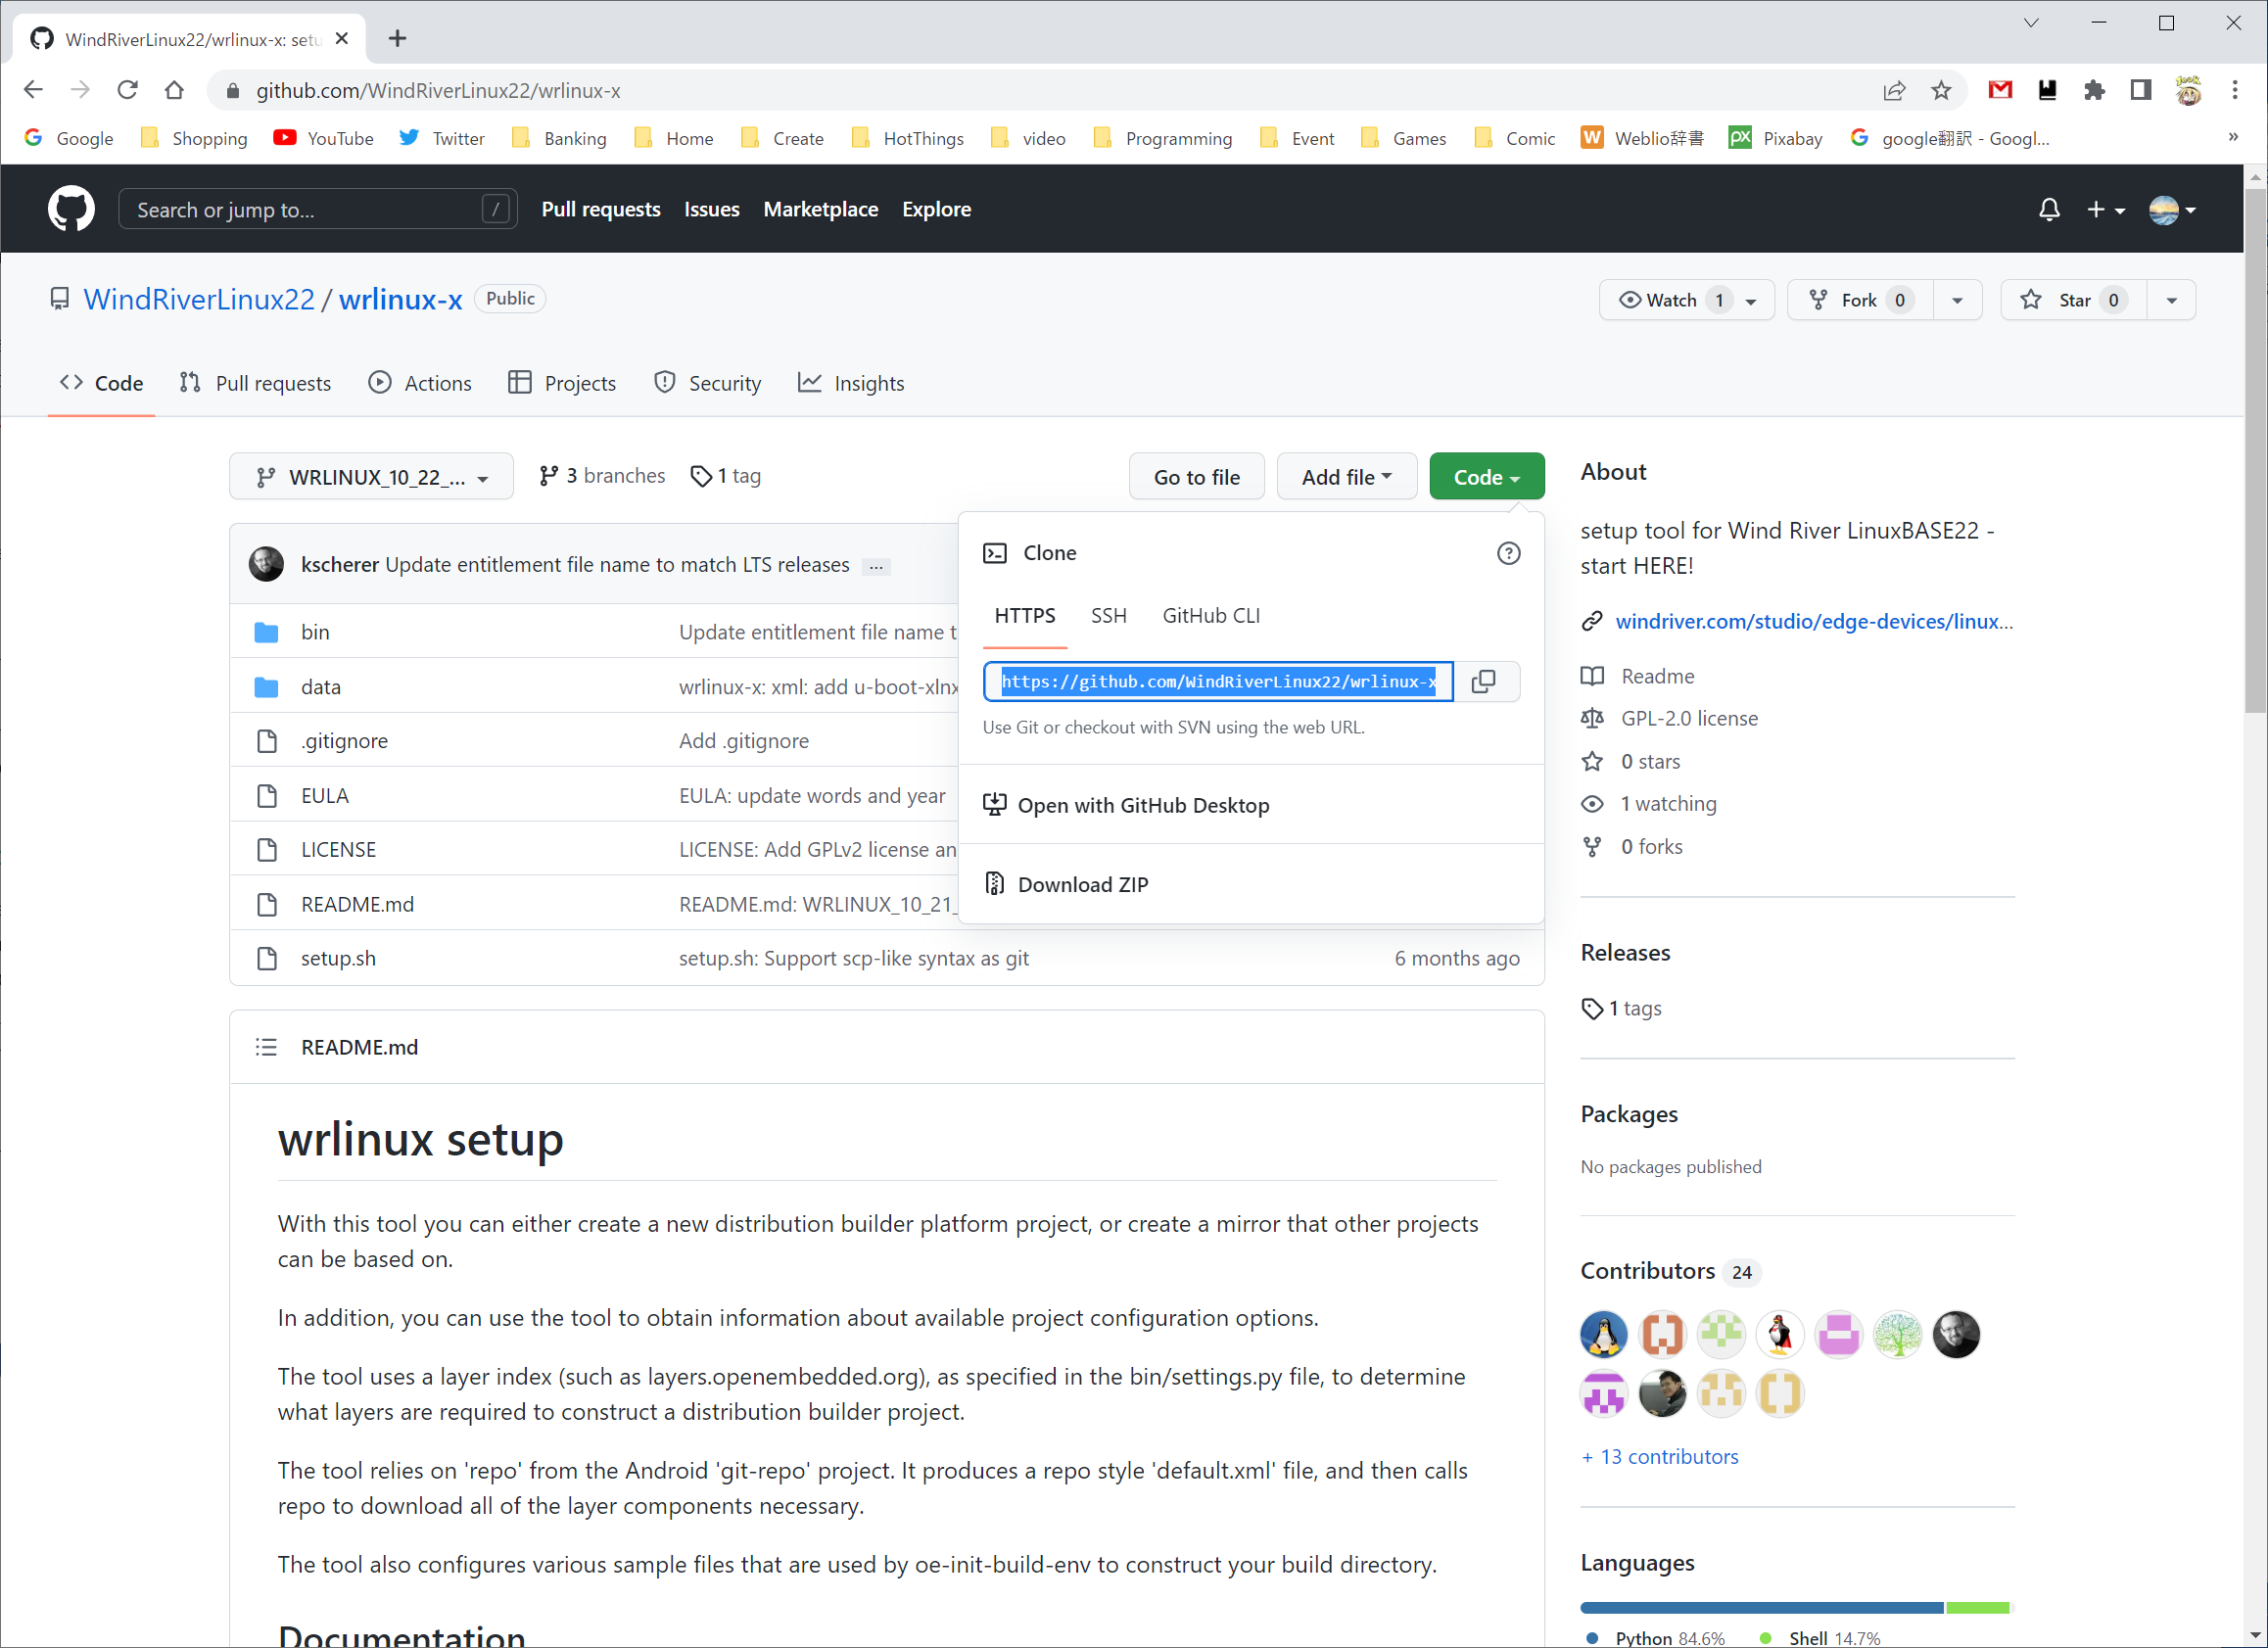The width and height of the screenshot is (2268, 1648).
Task: Open Insights repo tab
Action: (851, 383)
